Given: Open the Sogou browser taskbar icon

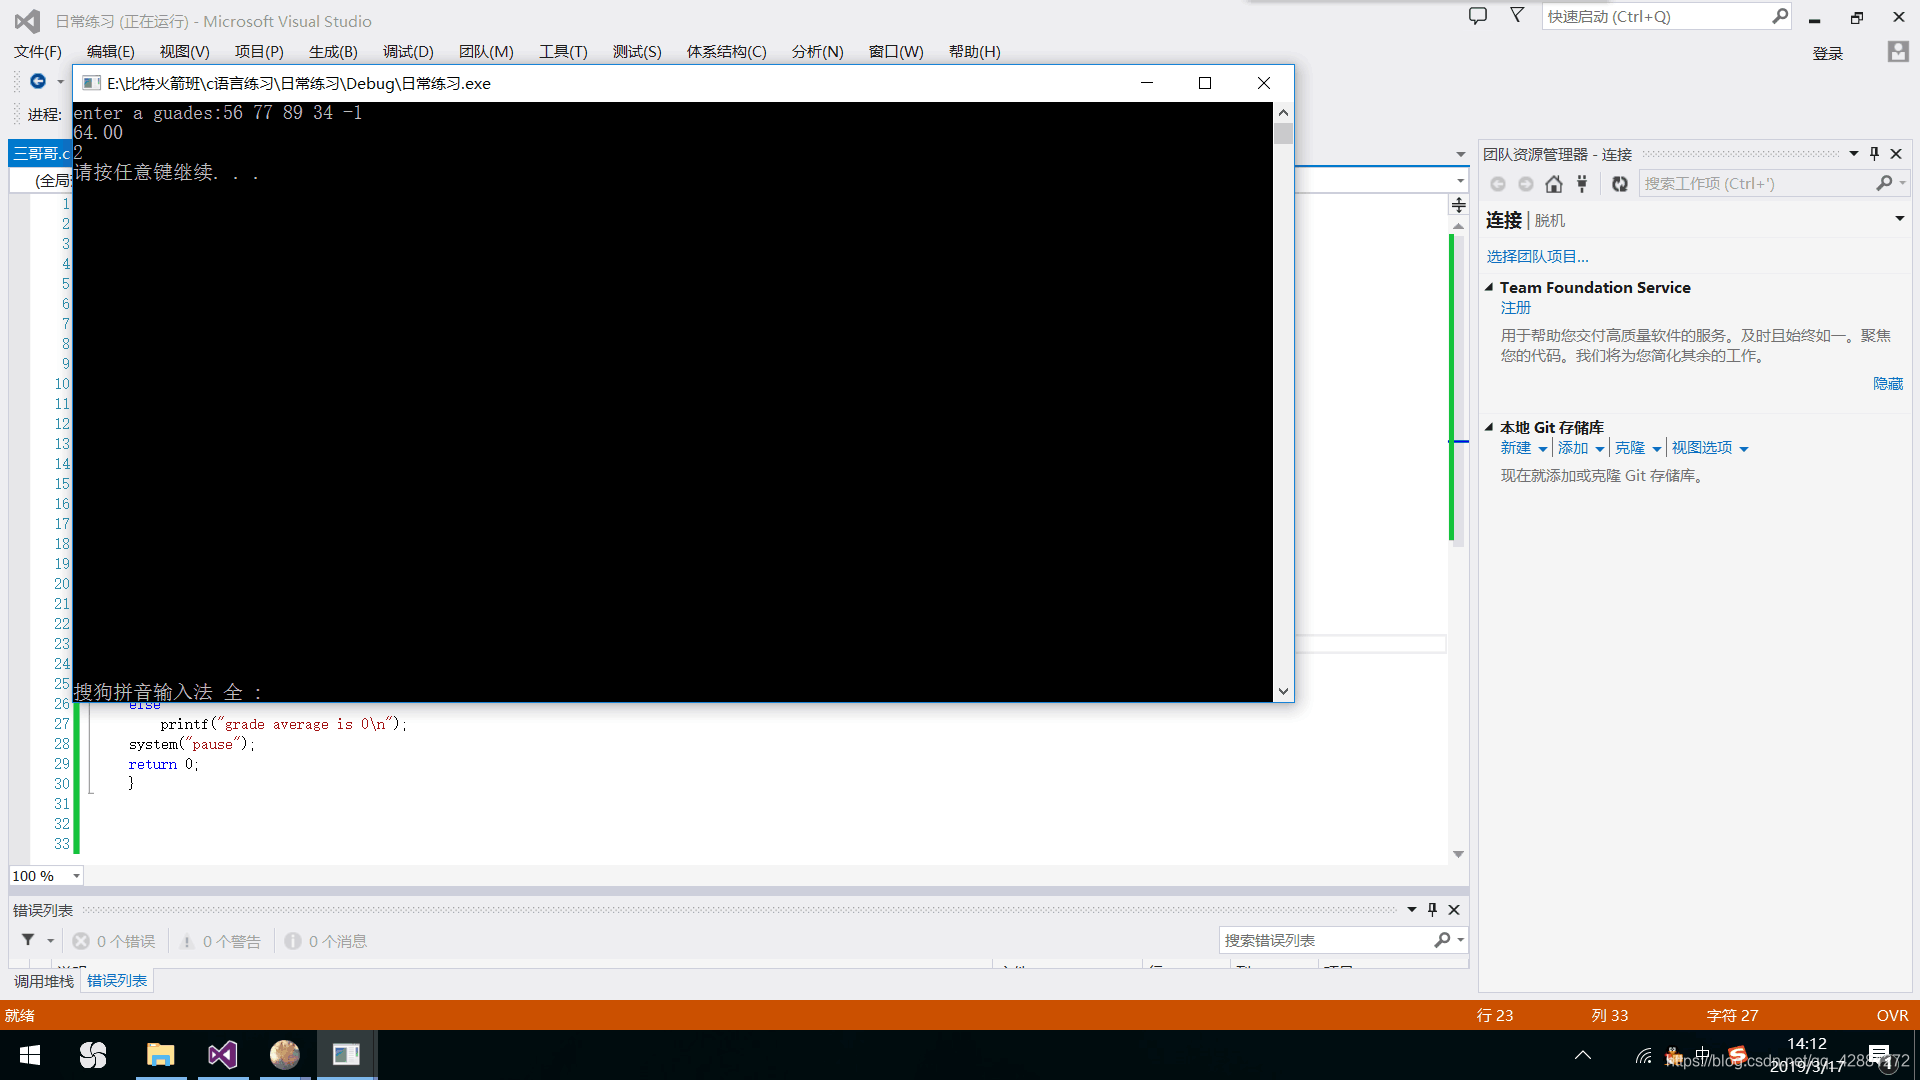Looking at the screenshot, I should [93, 1055].
